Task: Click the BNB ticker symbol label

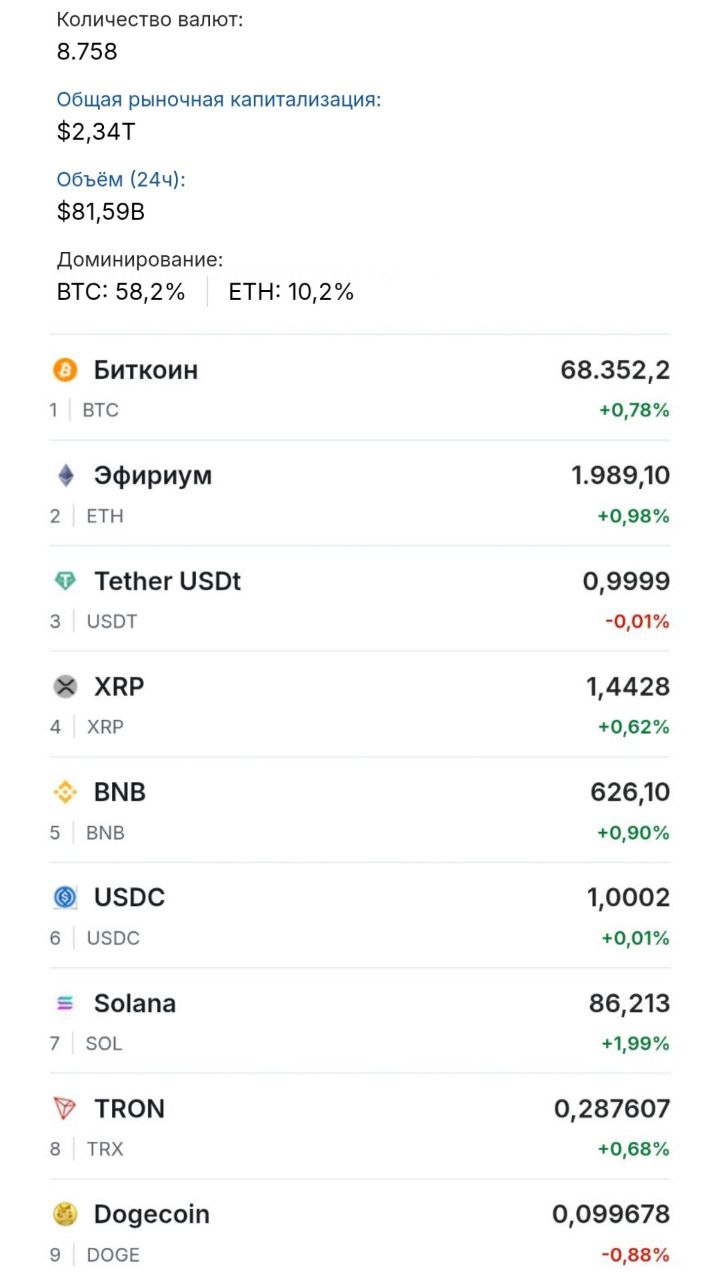Action: click(x=105, y=832)
